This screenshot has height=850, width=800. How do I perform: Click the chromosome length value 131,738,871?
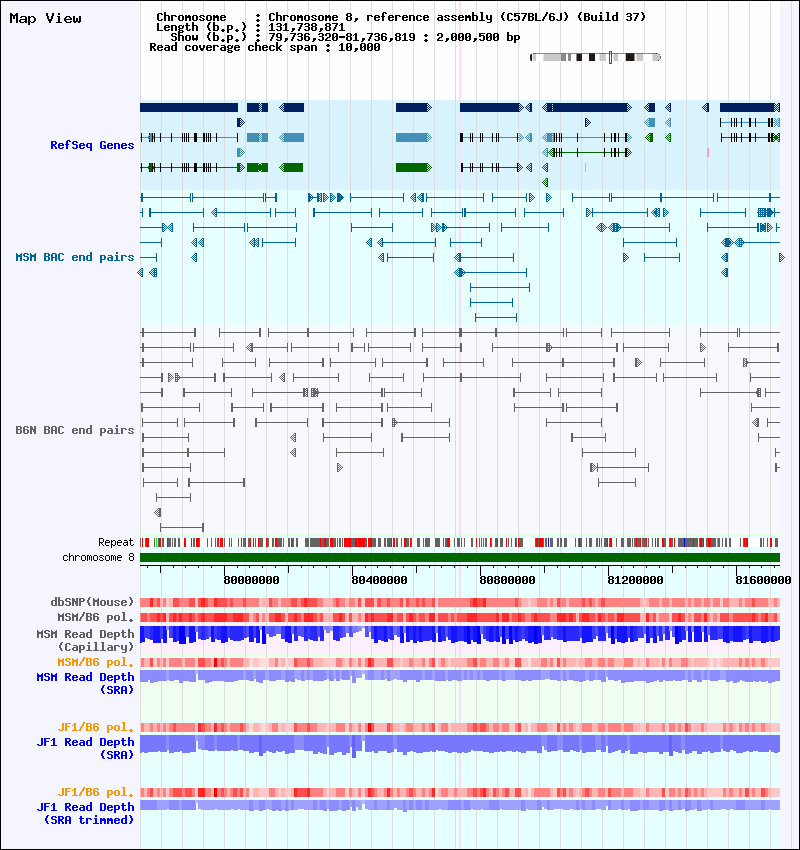click(307, 27)
